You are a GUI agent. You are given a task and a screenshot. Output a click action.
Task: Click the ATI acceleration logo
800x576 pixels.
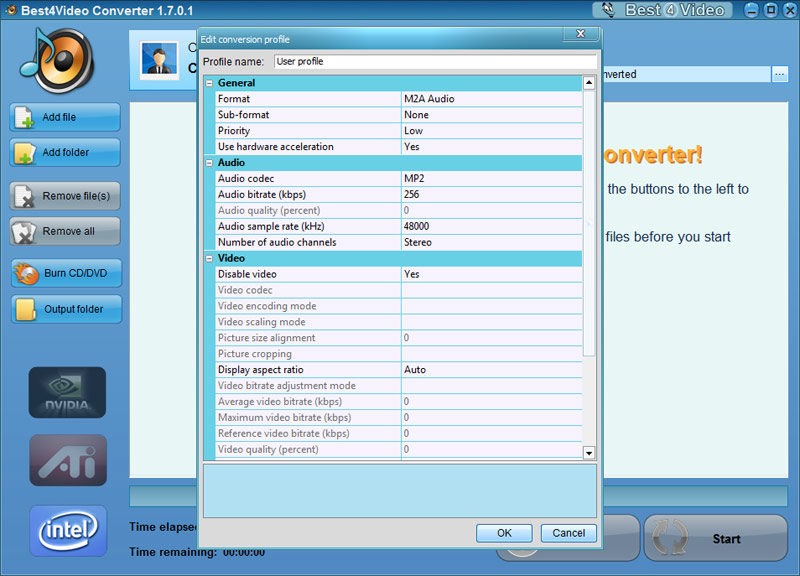click(x=68, y=460)
